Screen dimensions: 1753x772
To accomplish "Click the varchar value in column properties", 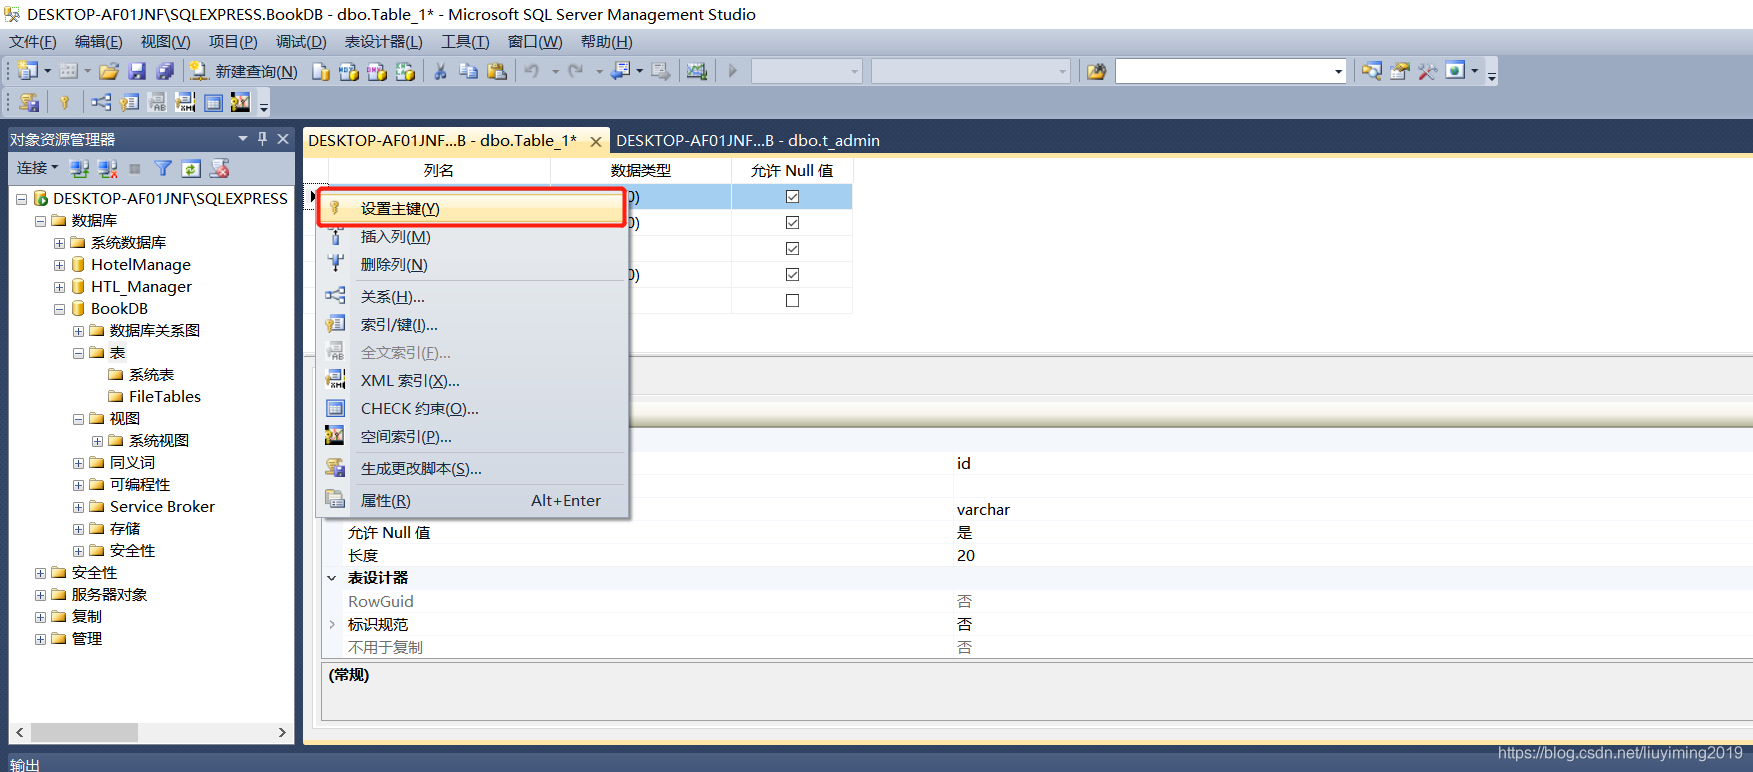I will 983,510.
